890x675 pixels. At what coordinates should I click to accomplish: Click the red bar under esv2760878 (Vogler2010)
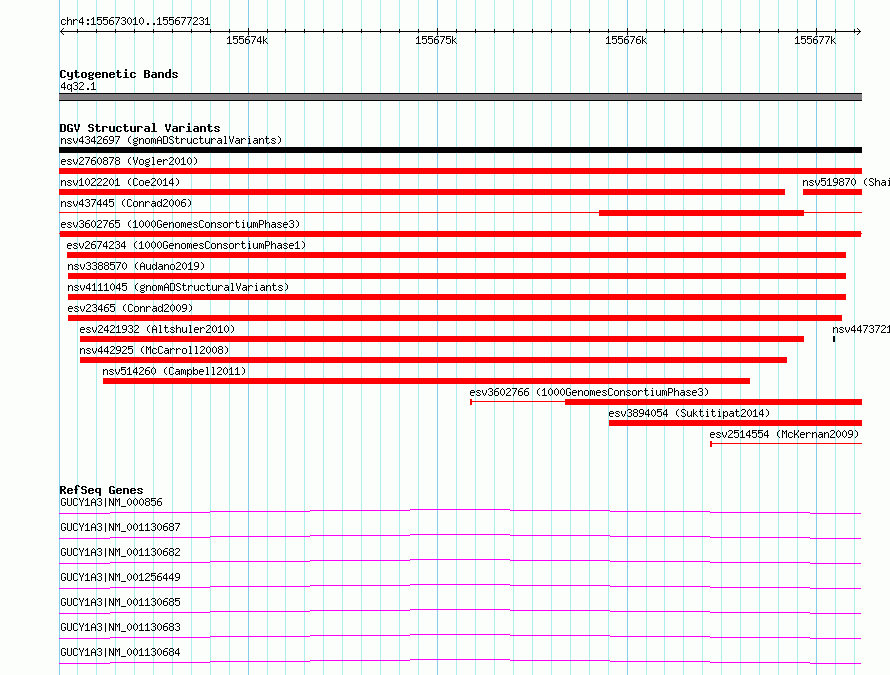click(460, 171)
